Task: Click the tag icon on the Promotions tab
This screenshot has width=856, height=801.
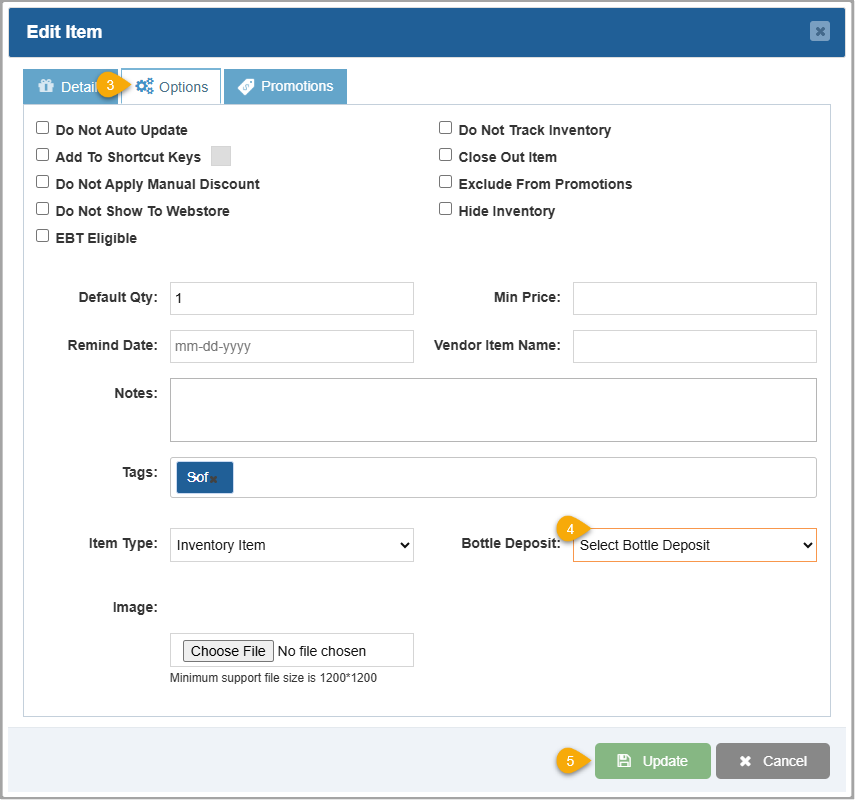Action: coord(247,86)
